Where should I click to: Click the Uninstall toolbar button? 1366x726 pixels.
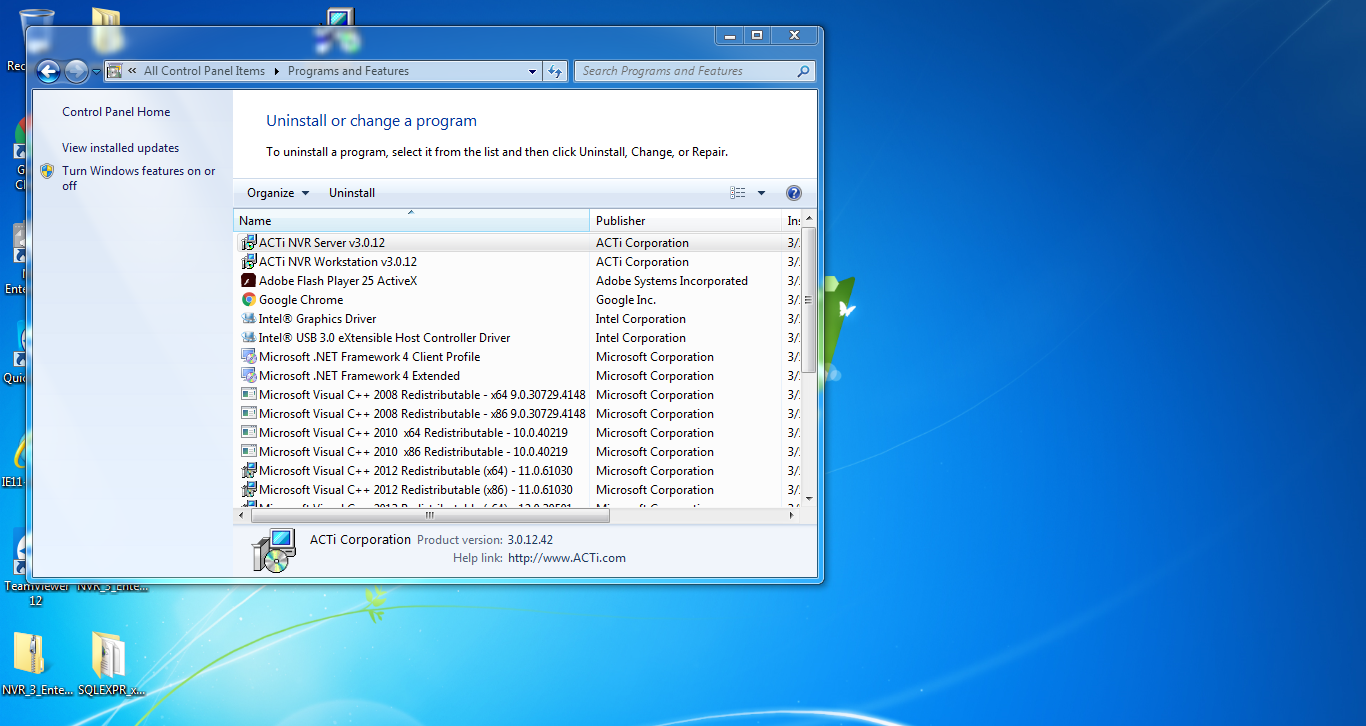coord(352,193)
